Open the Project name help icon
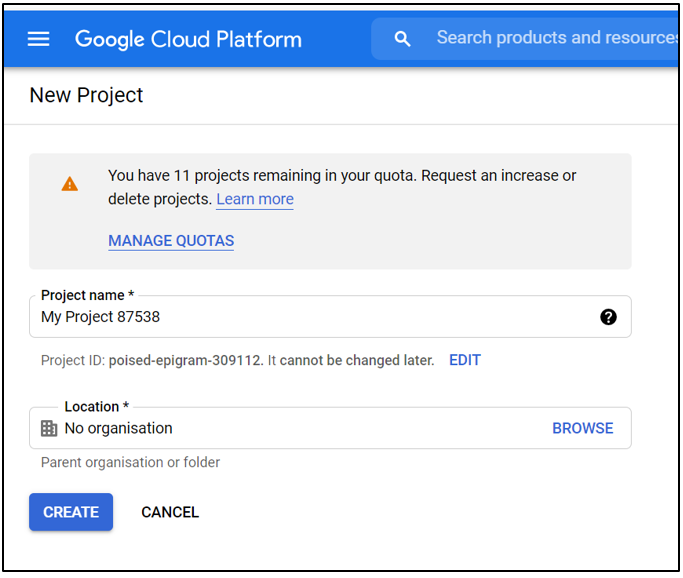This screenshot has width=683, height=578. pyautogui.click(x=608, y=317)
